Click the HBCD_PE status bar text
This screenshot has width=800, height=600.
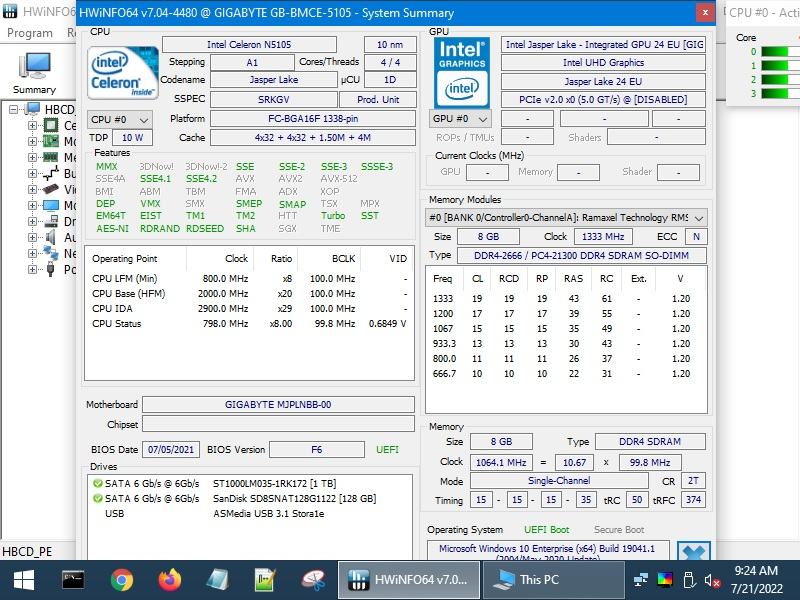pyautogui.click(x=27, y=552)
